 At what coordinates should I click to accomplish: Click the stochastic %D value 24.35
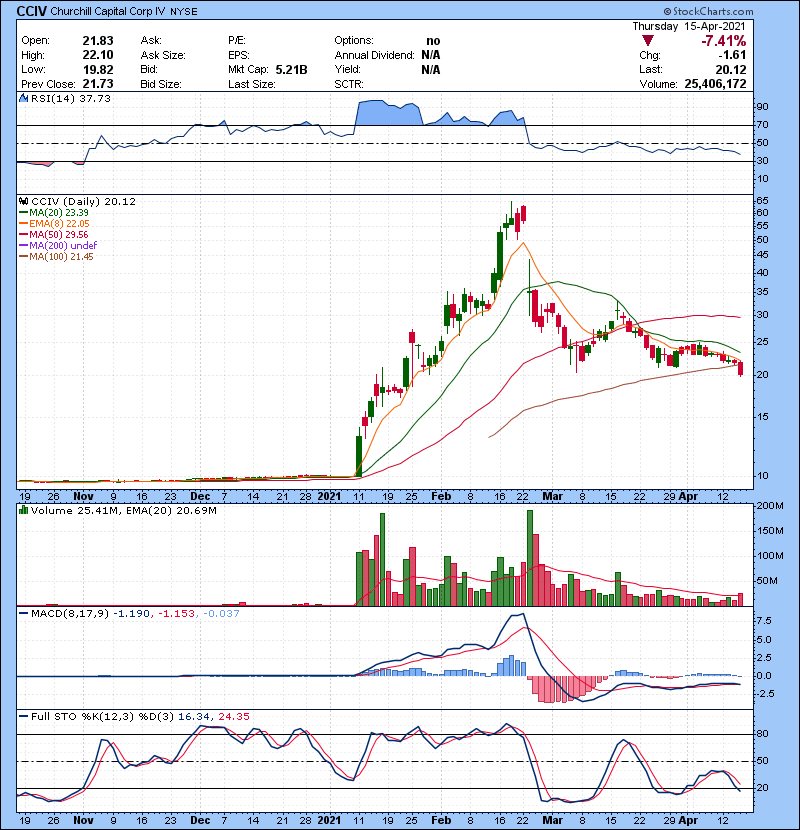pyautogui.click(x=234, y=717)
